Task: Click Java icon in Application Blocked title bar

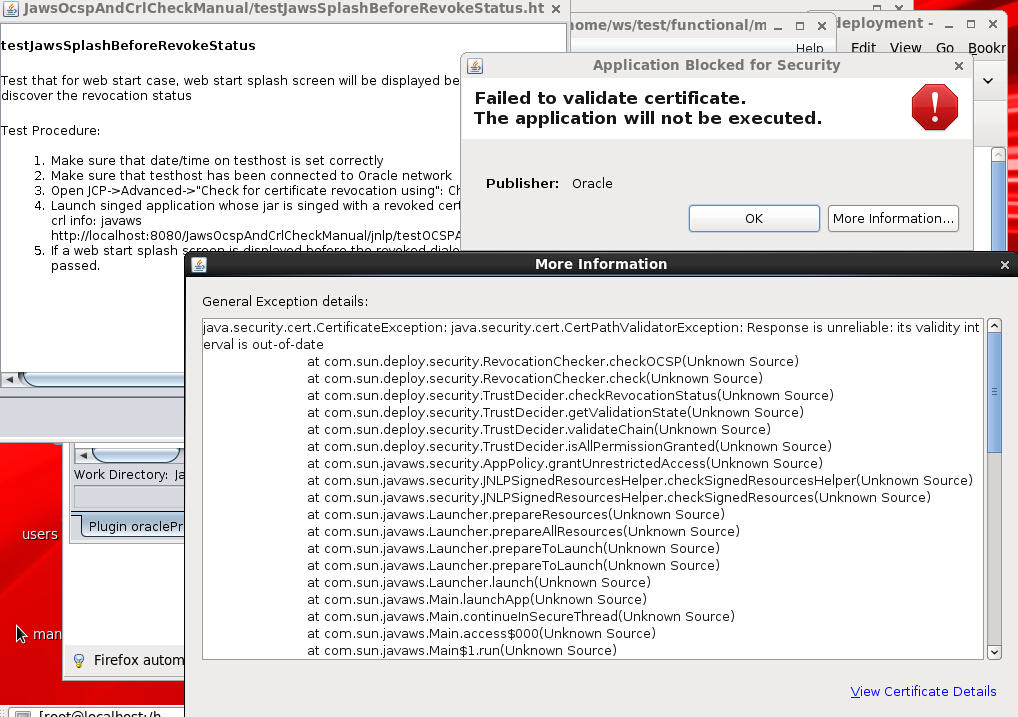Action: pyautogui.click(x=475, y=66)
